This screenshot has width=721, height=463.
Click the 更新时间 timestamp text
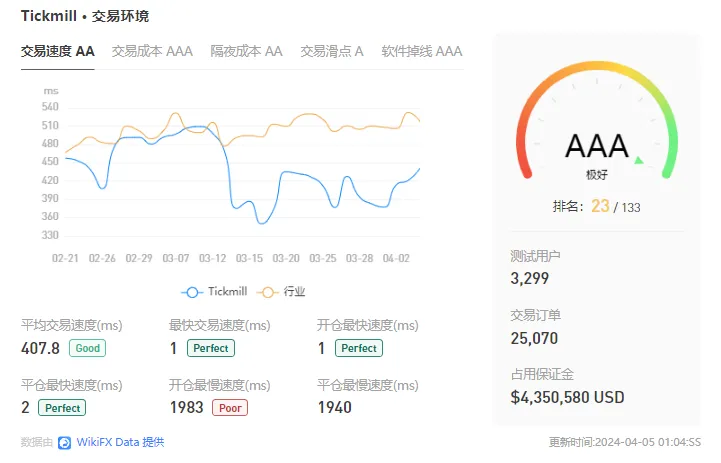click(625, 442)
